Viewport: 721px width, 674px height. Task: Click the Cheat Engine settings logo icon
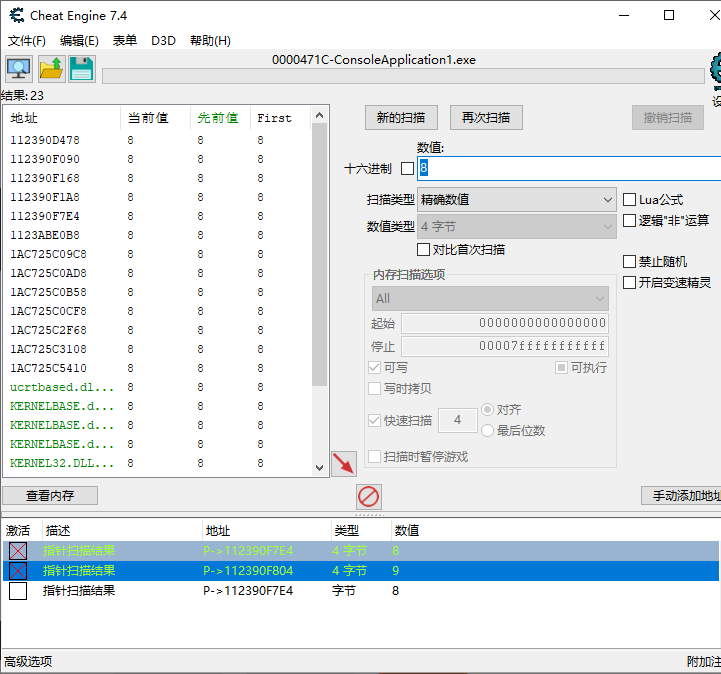(715, 70)
